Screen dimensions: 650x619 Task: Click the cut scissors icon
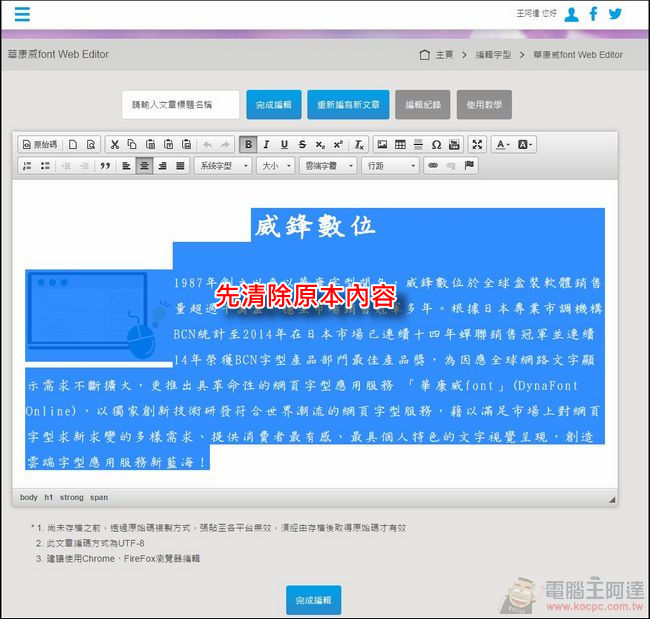(x=115, y=144)
